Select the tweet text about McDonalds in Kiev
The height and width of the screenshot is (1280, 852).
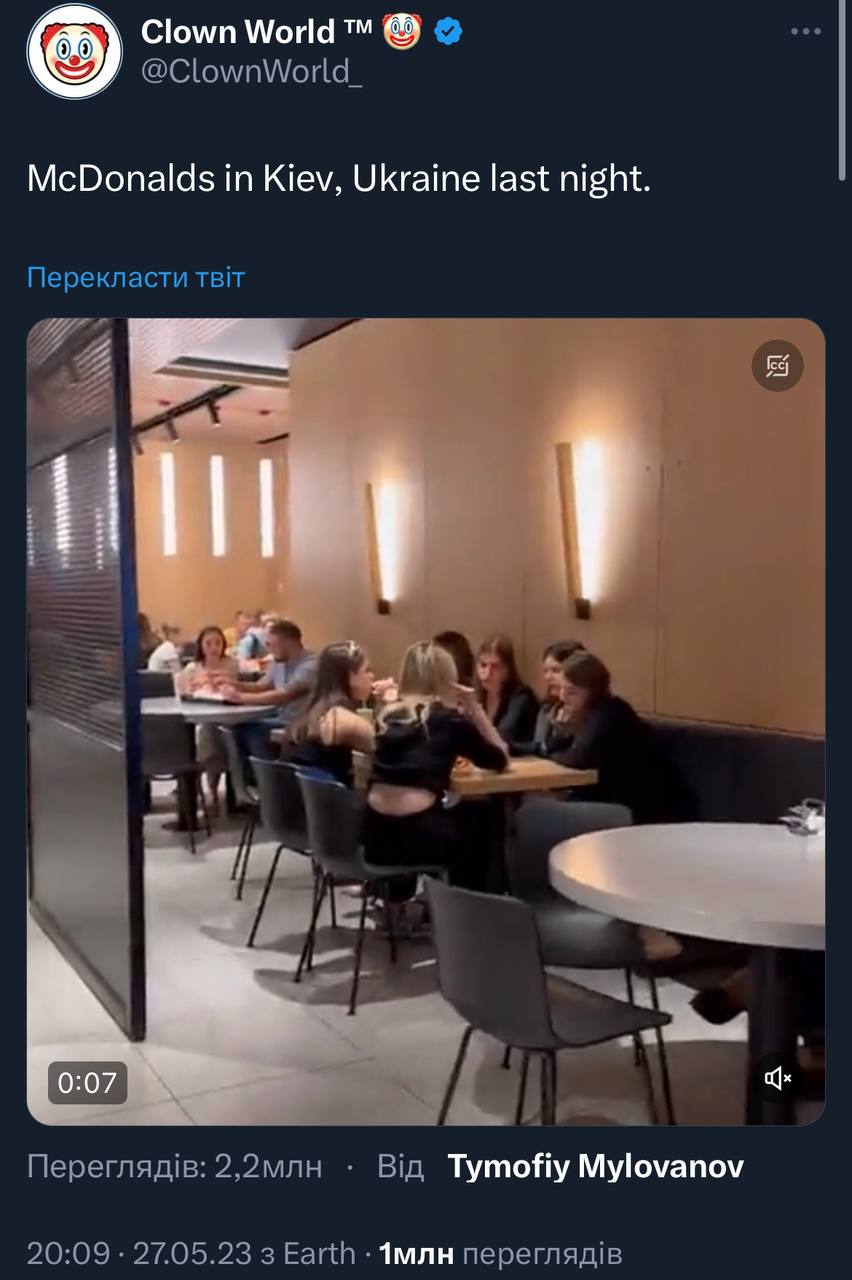click(339, 178)
